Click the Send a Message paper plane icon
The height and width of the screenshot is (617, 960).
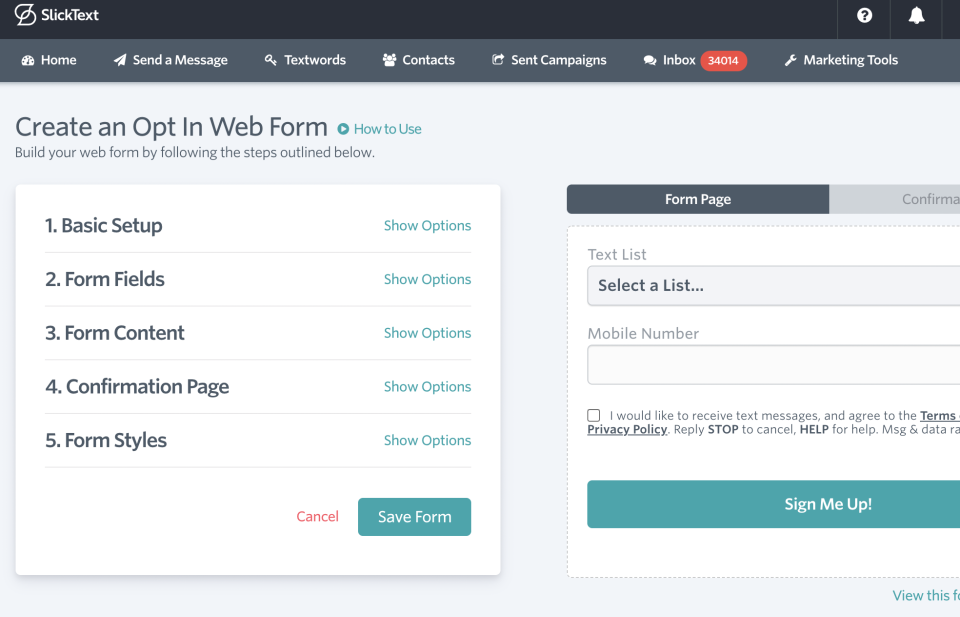point(120,60)
